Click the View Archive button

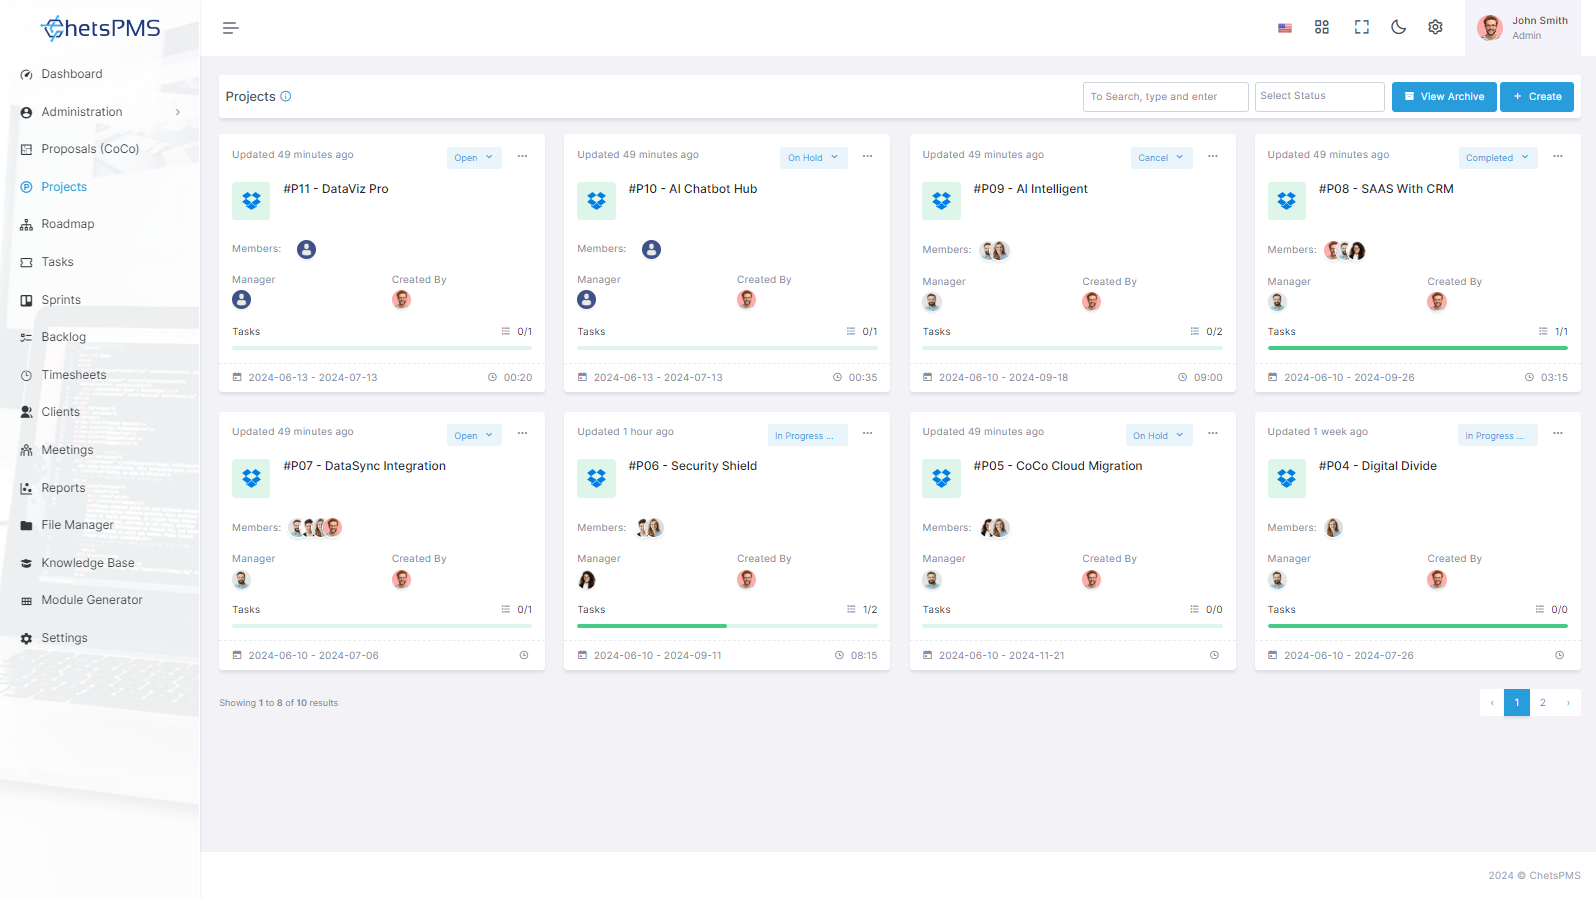(1444, 97)
